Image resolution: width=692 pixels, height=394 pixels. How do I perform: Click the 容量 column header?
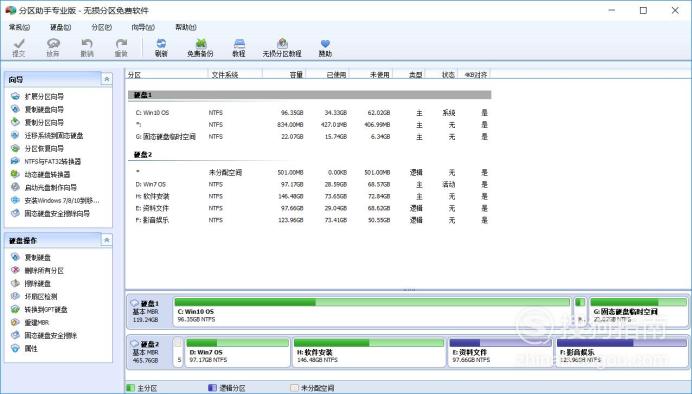point(284,75)
